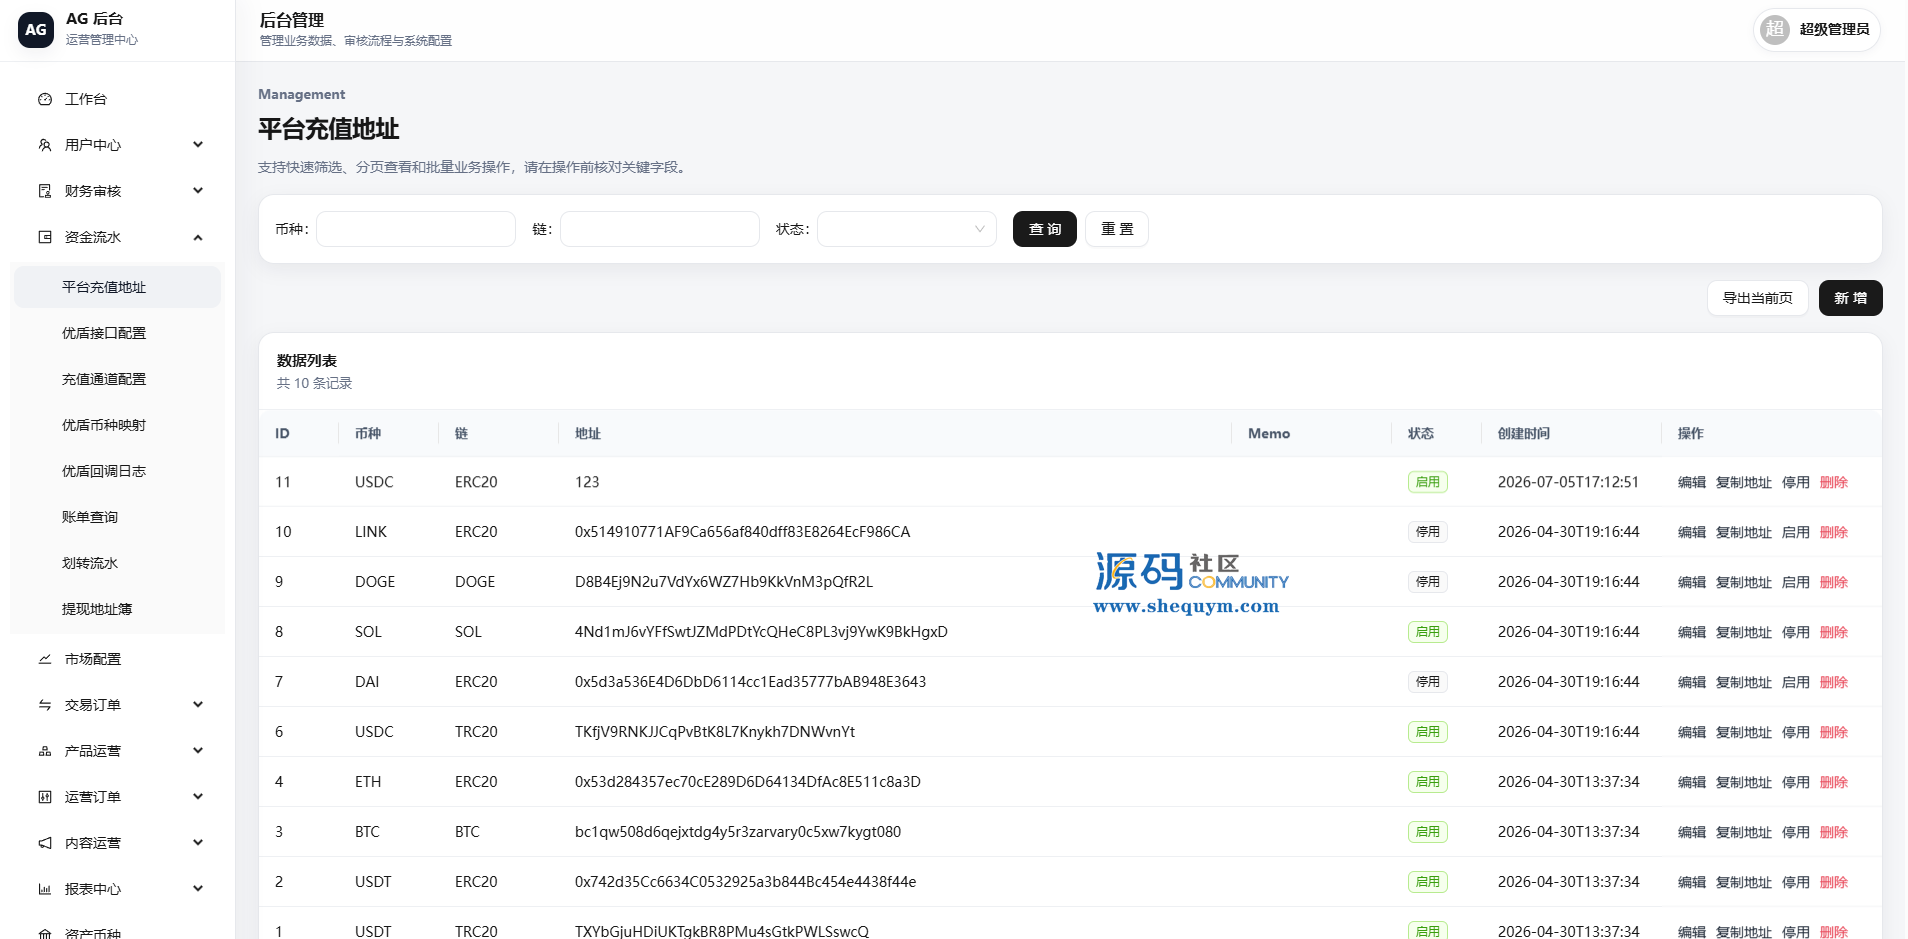Screen dimensions: 1908x939
Task: Open the 划转流水 menu item
Action: [117, 563]
